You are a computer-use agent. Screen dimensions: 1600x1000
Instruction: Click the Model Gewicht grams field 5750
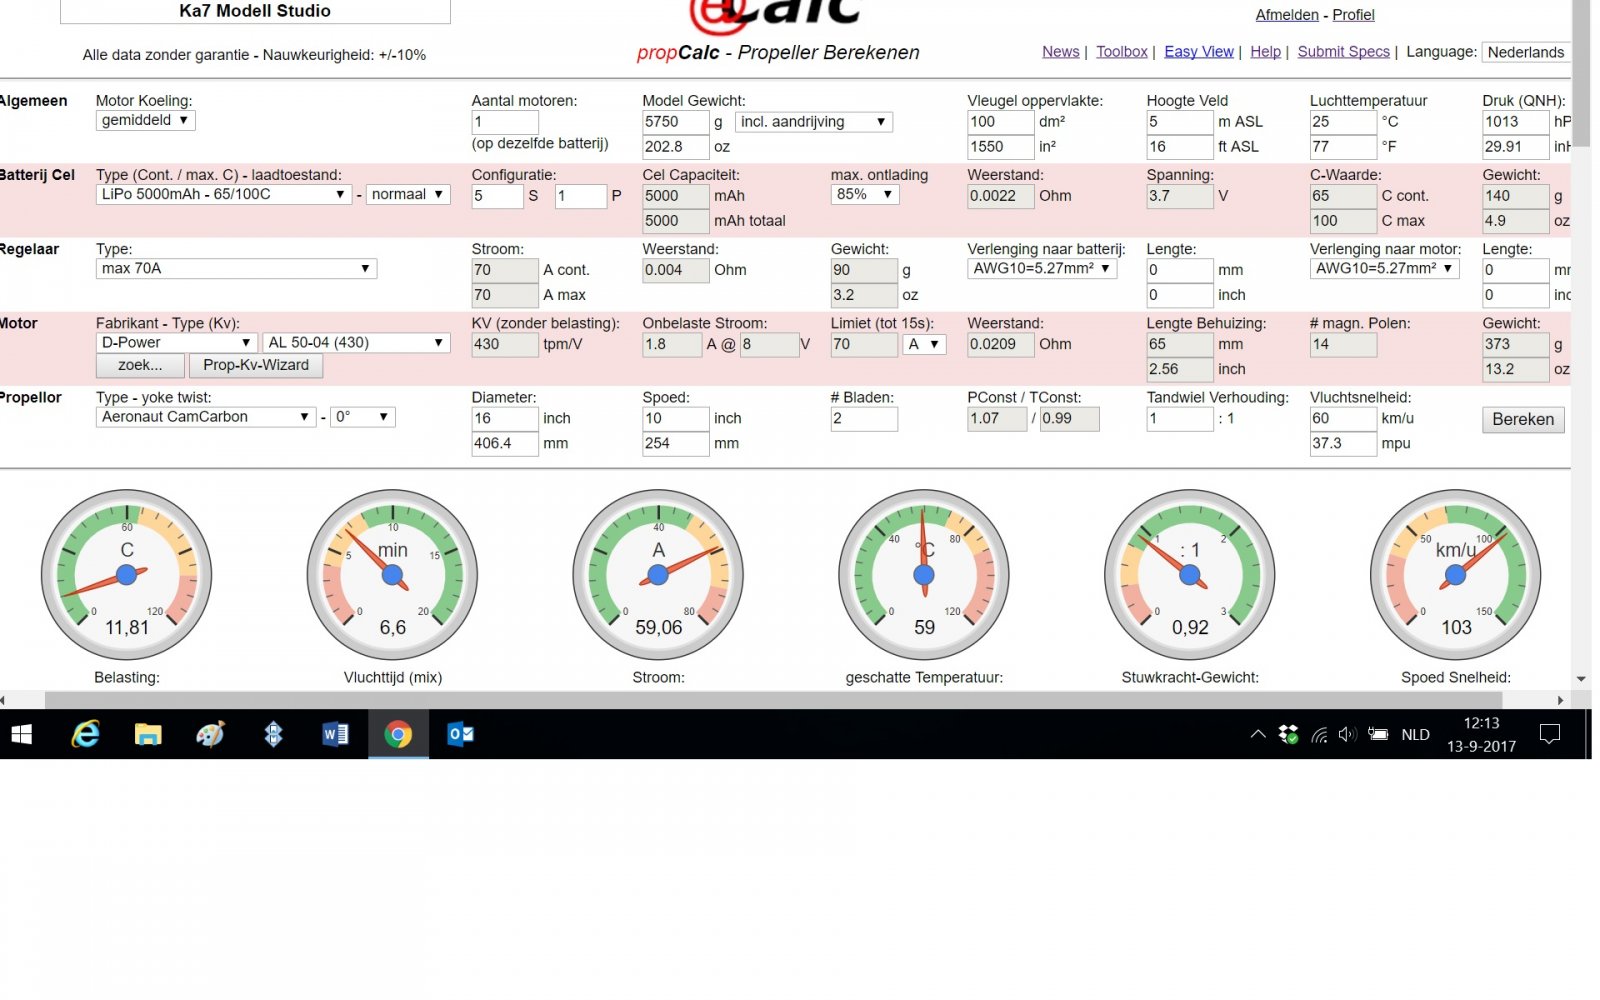point(676,122)
